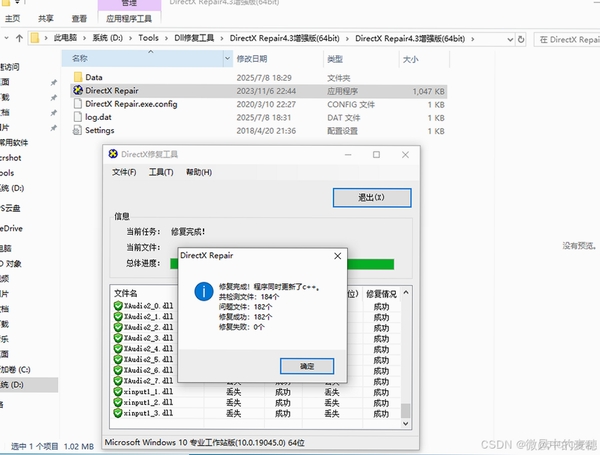The image size is (600, 455).
Task: Click the blue info icon in the dialog
Action: click(x=204, y=292)
